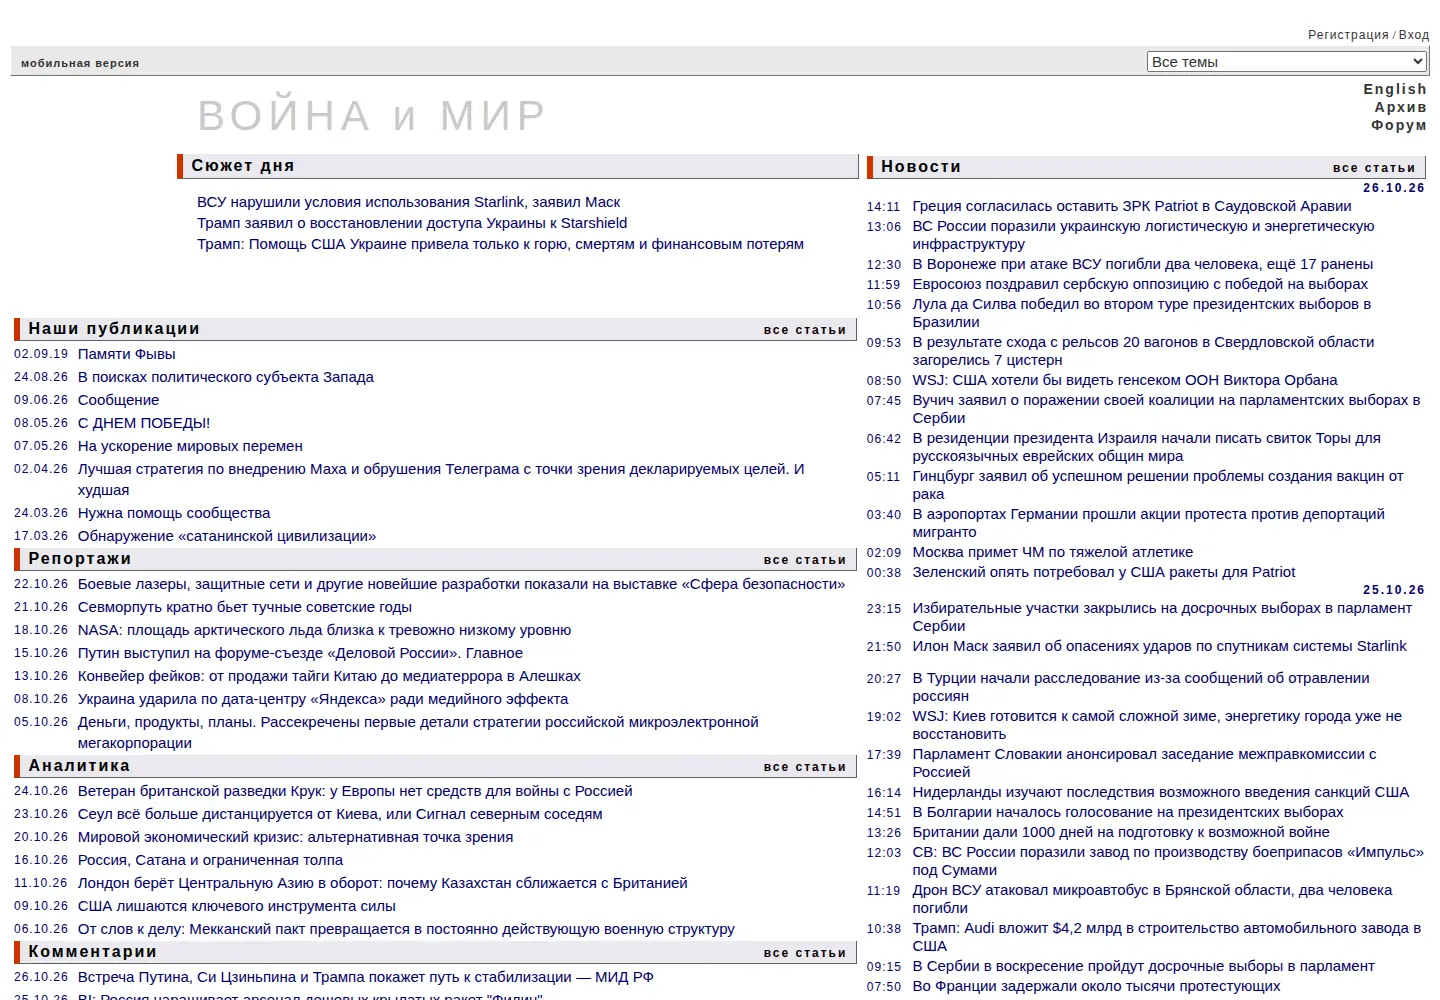The image size is (1440, 1000).
Task: Open 'все статьи' in Новости header
Action: pos(1374,168)
